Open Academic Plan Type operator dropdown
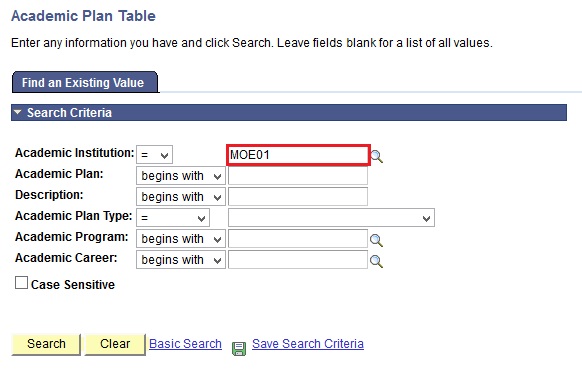 [173, 218]
